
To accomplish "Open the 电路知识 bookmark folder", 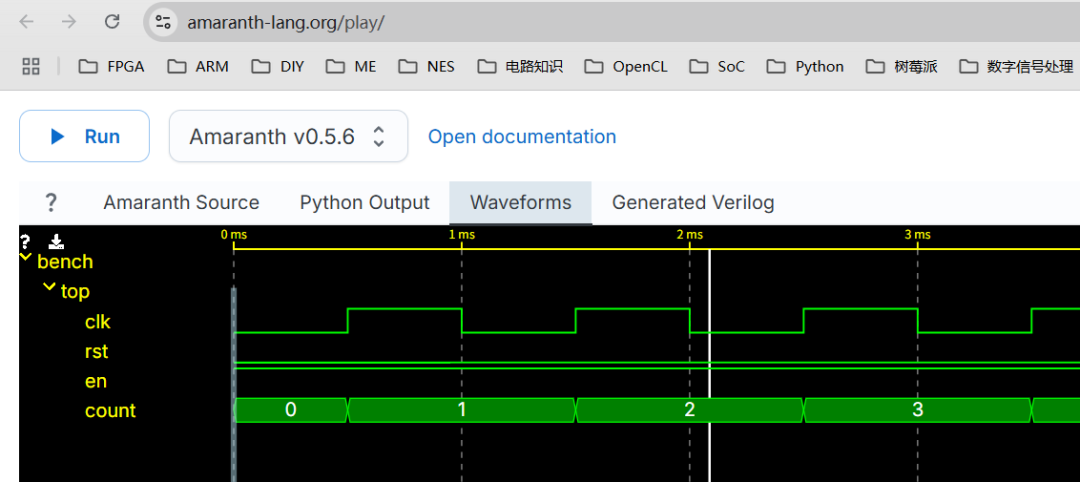I will click(521, 67).
